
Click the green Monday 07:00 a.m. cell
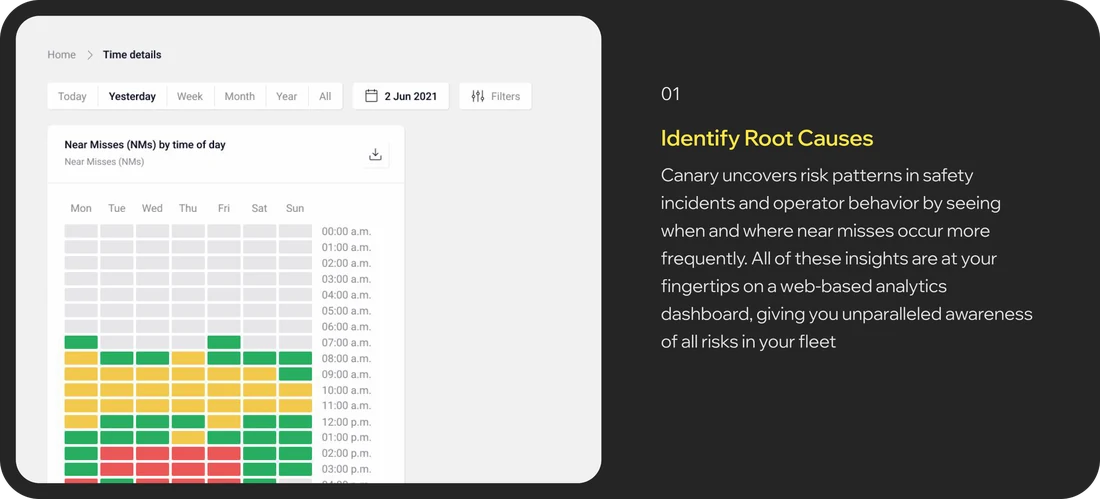click(x=81, y=342)
